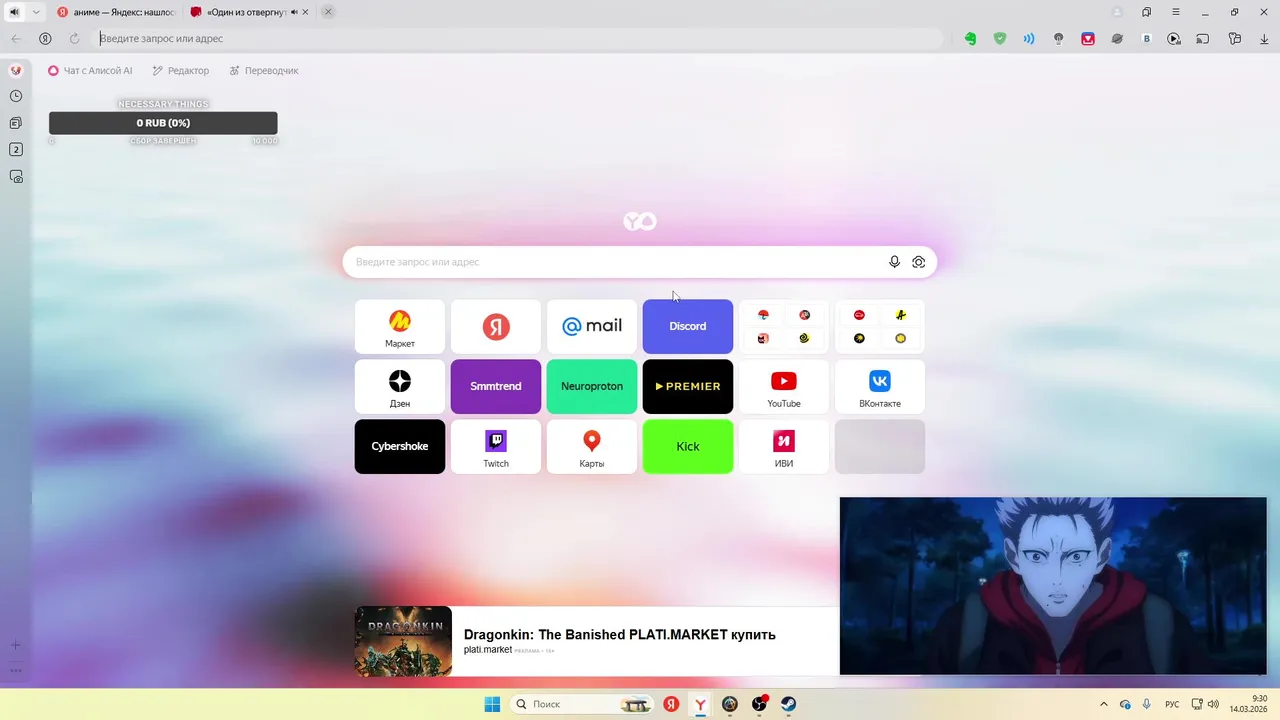Open the ВКонтакте tile

pyautogui.click(x=880, y=387)
